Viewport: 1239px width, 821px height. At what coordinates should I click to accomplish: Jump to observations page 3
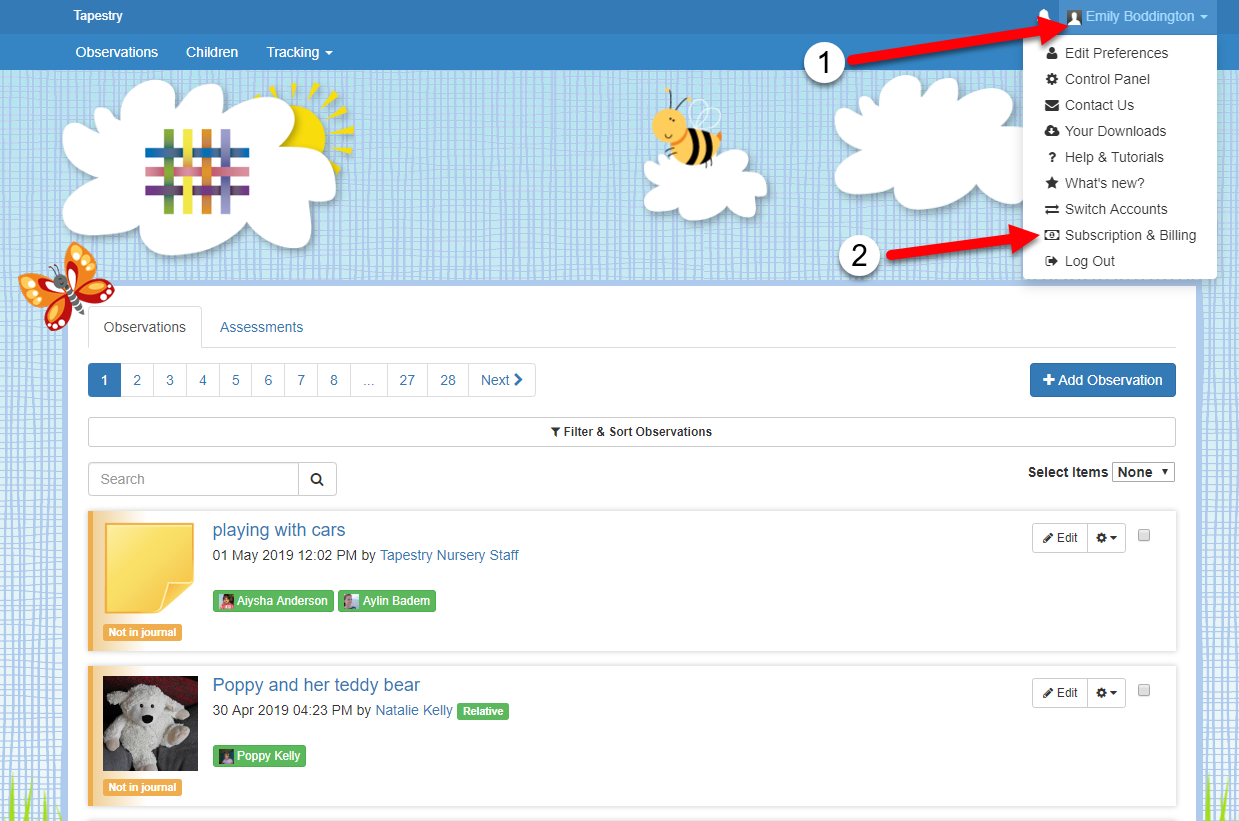(x=170, y=380)
